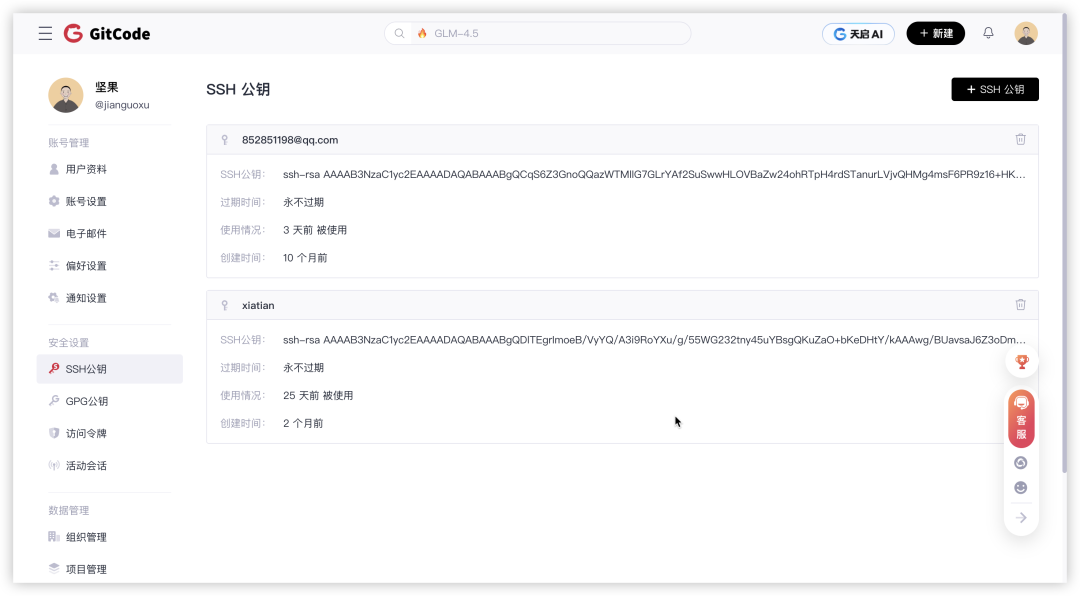Open notifications bell icon
Viewport: 1080px width, 596px height.
(988, 33)
